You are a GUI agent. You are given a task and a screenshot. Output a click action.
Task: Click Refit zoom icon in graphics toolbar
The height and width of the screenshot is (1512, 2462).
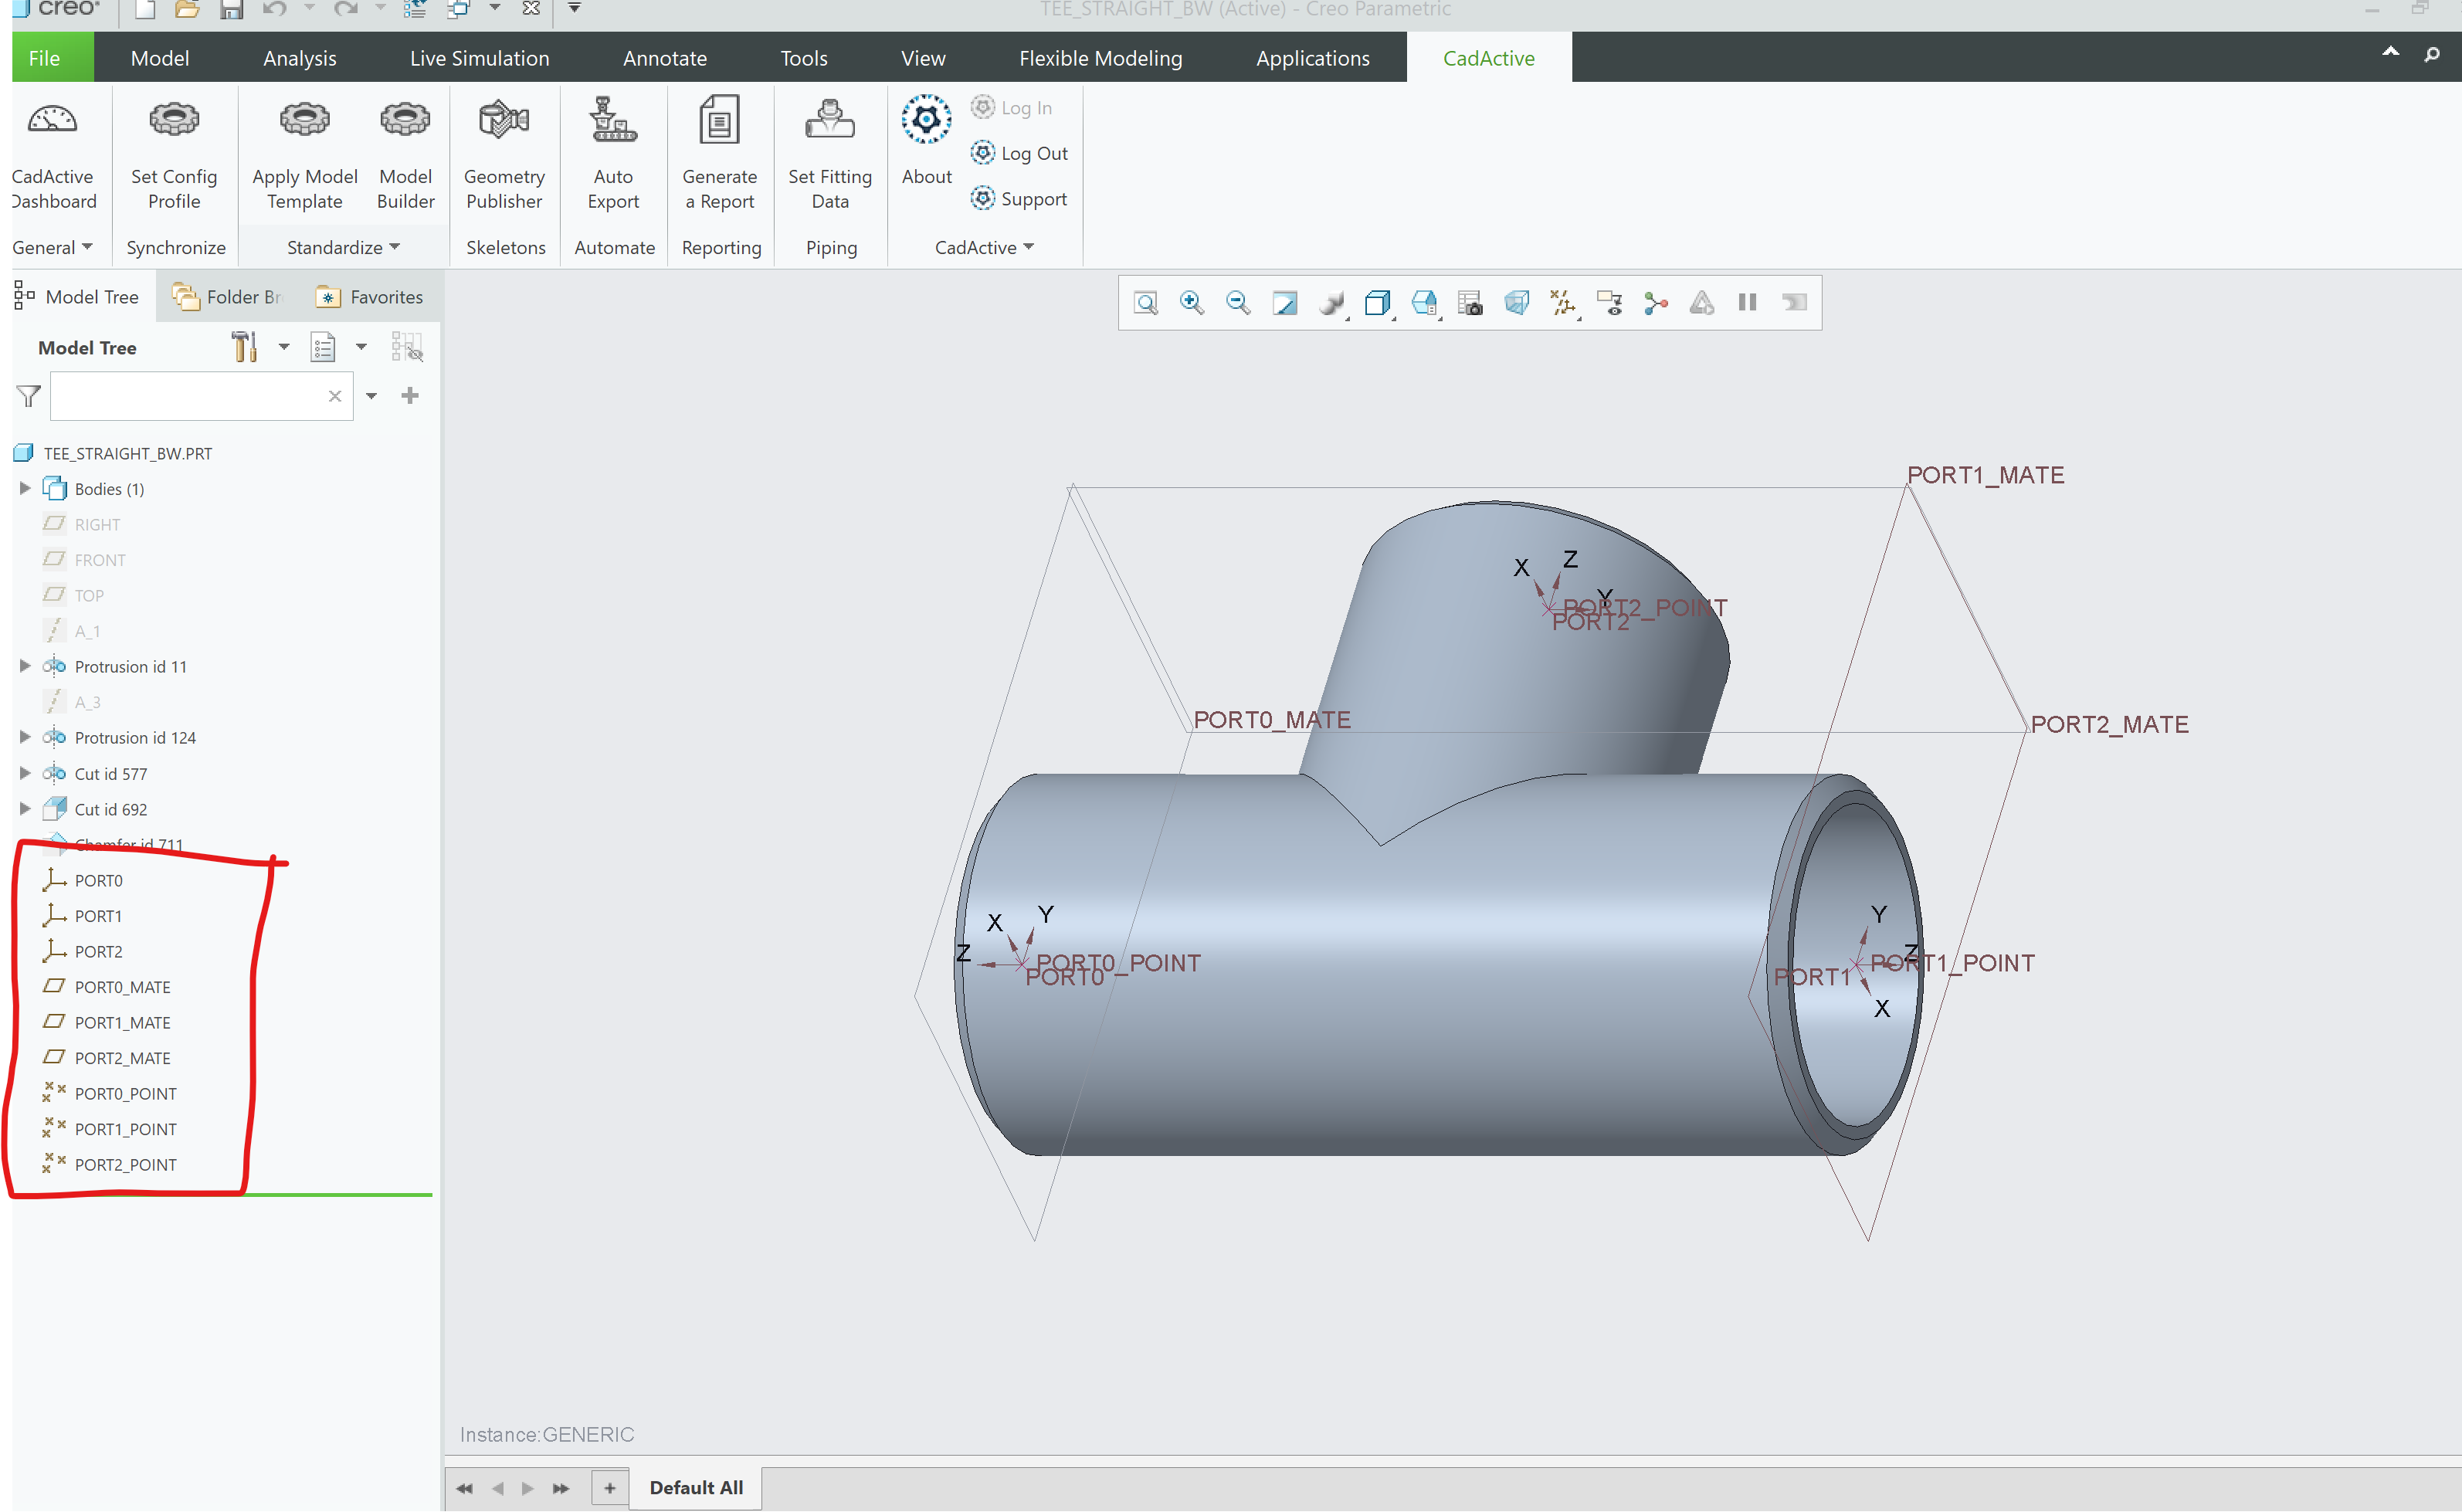click(x=1146, y=303)
